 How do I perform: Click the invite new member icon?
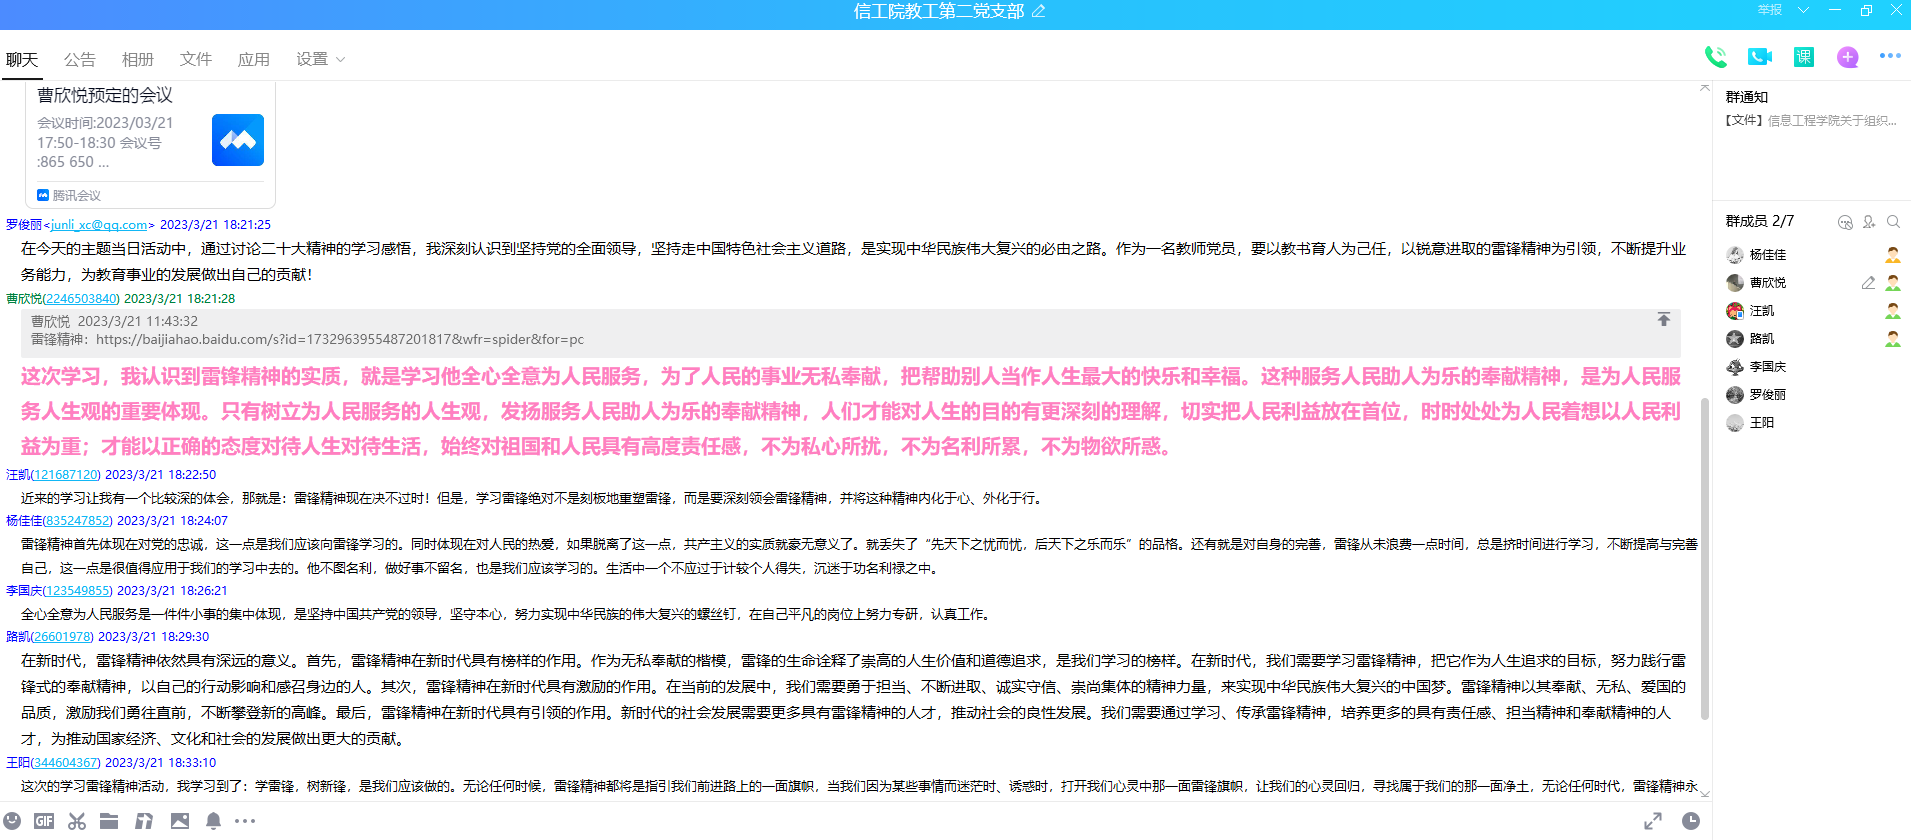(1869, 222)
